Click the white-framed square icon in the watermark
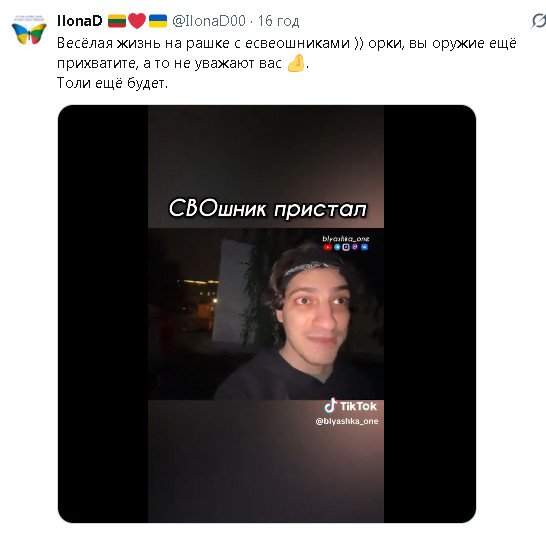546x537 pixels. pyautogui.click(x=346, y=247)
